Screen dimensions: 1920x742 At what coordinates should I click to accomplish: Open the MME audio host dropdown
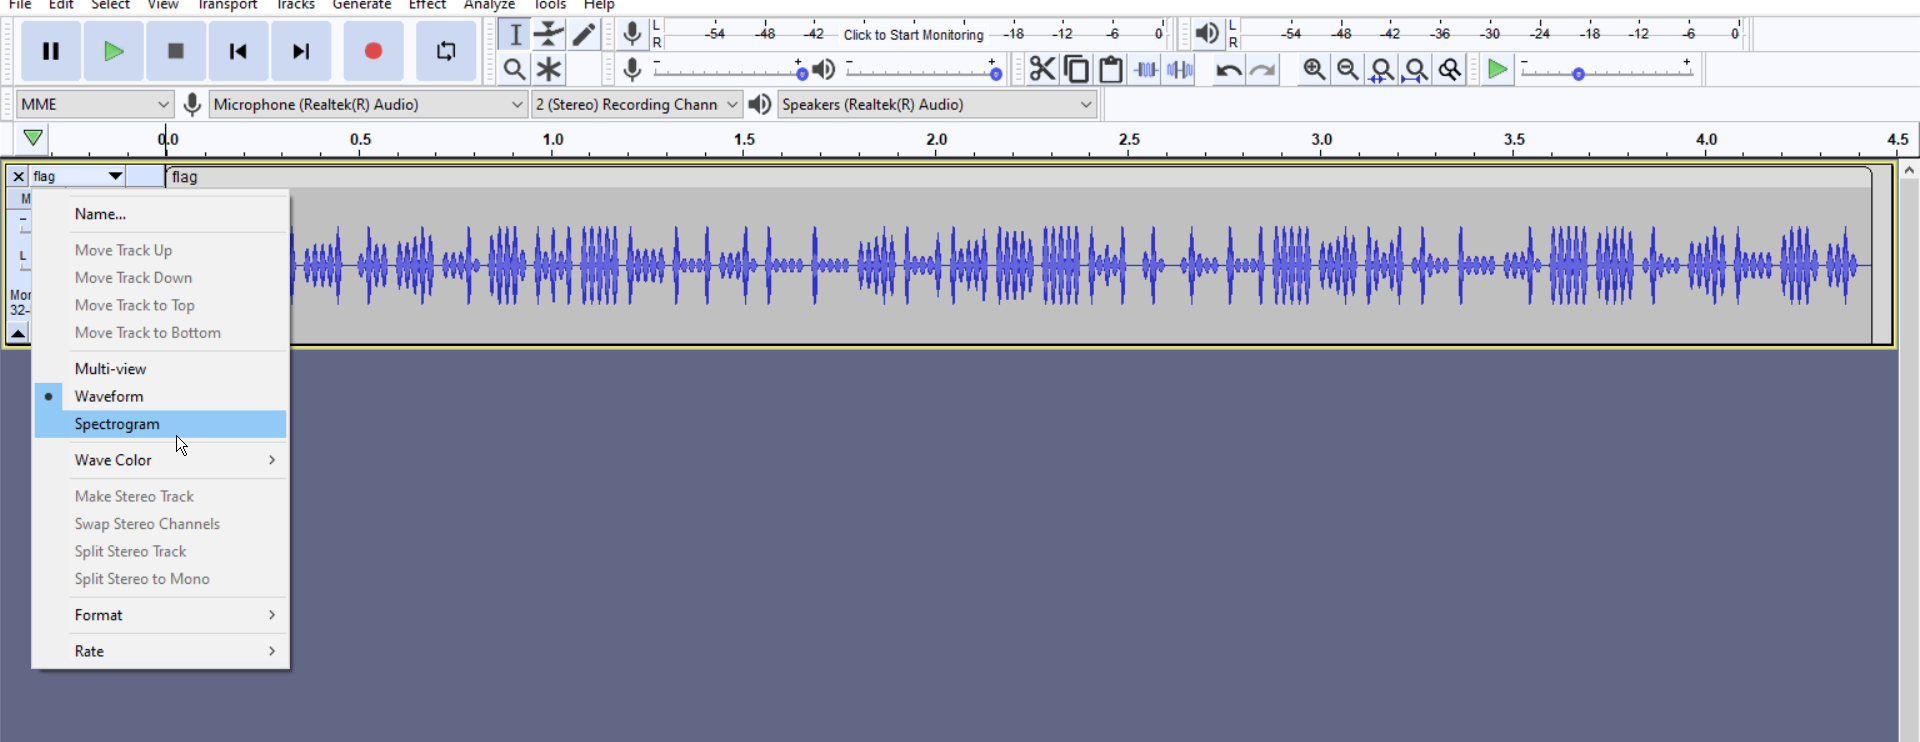(95, 104)
